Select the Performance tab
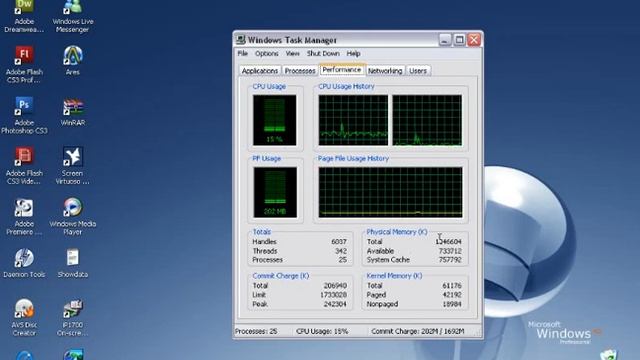The width and height of the screenshot is (640, 360). (x=342, y=70)
